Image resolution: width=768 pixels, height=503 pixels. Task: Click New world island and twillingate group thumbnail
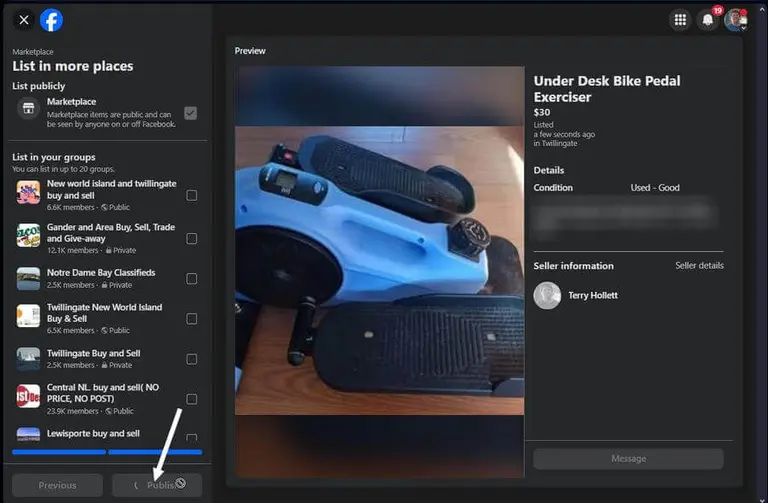(28, 192)
